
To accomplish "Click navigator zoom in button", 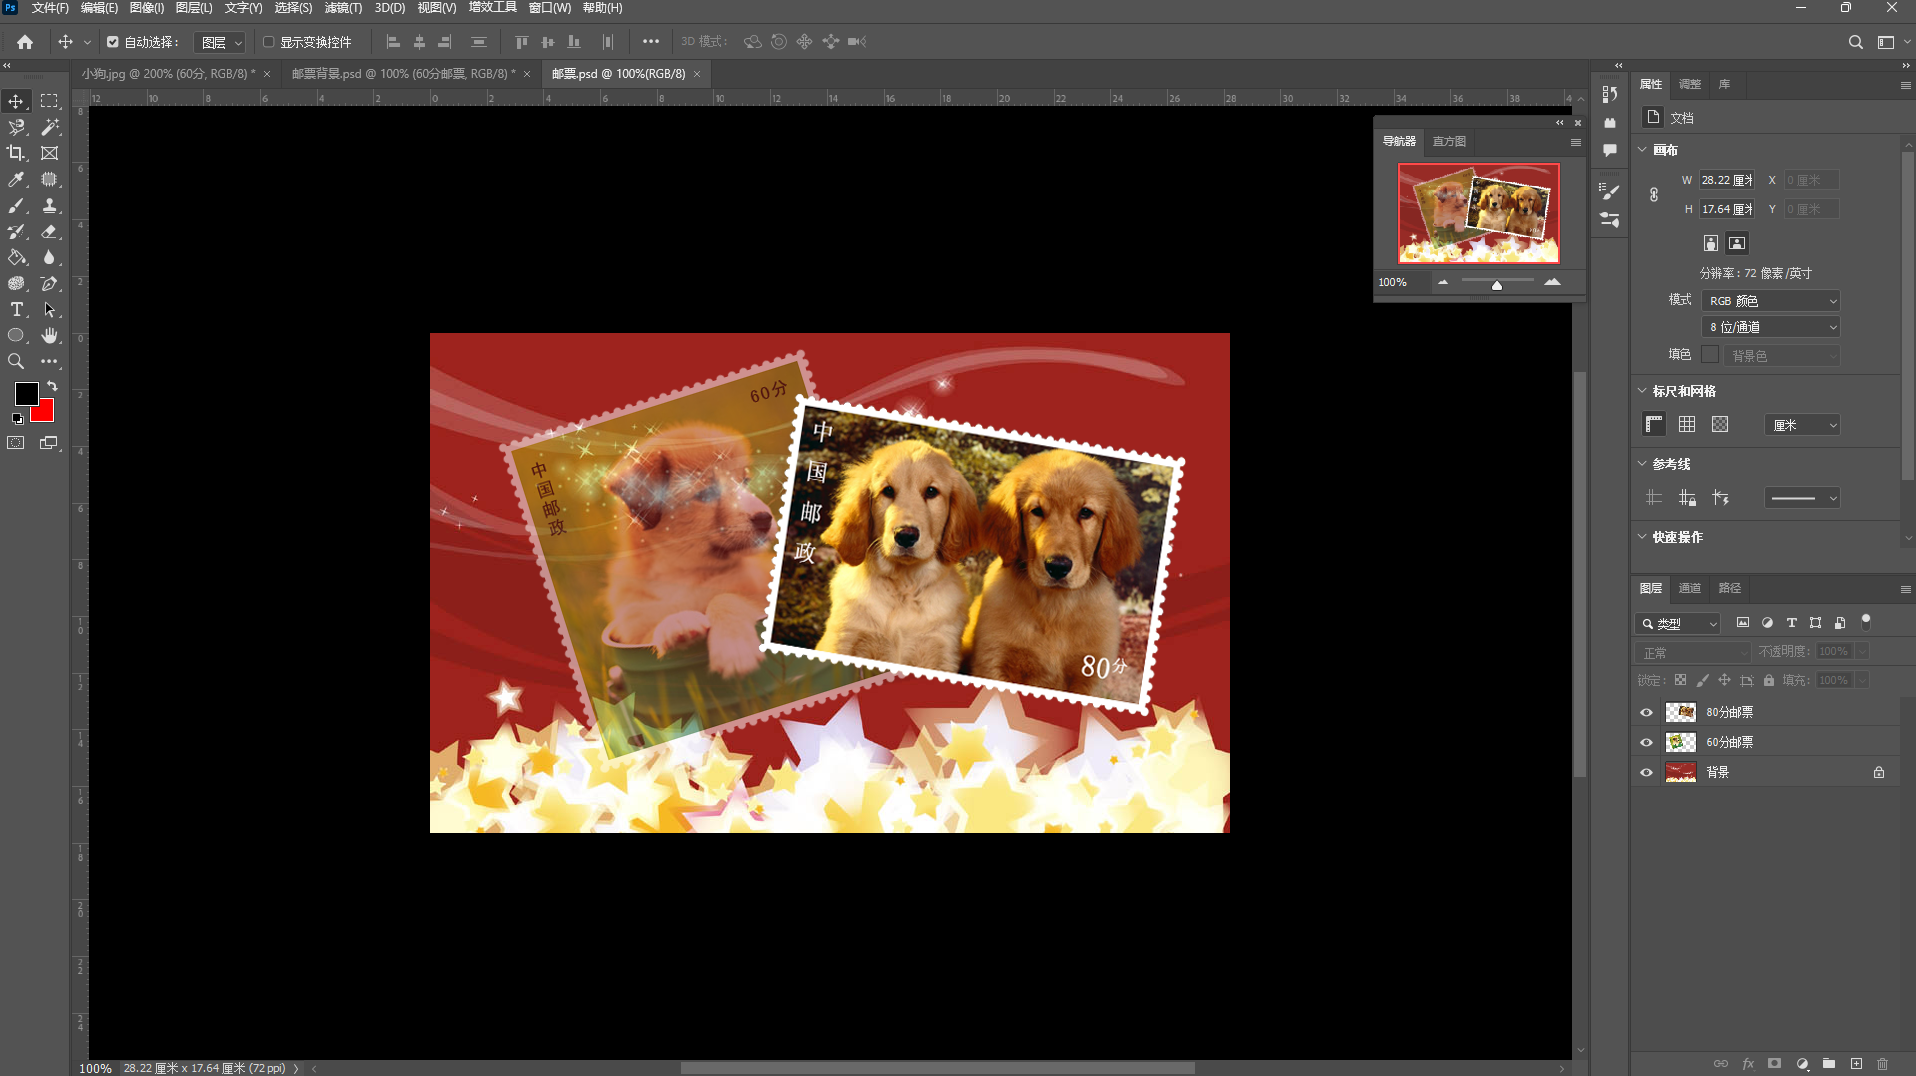I will point(1552,282).
